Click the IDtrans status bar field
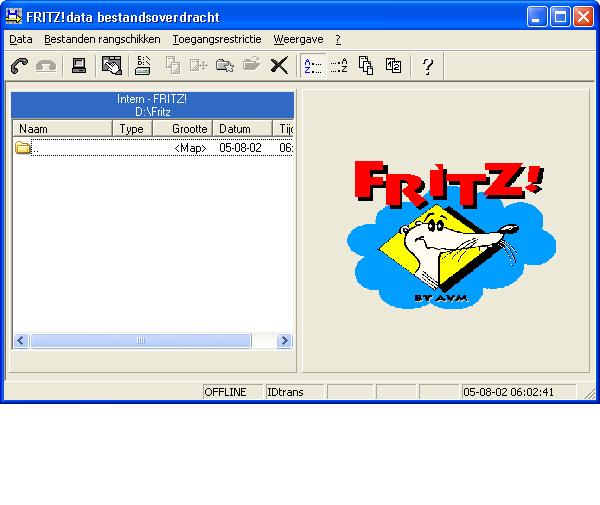Image resolution: width=600 pixels, height=505 pixels. pyautogui.click(x=295, y=392)
